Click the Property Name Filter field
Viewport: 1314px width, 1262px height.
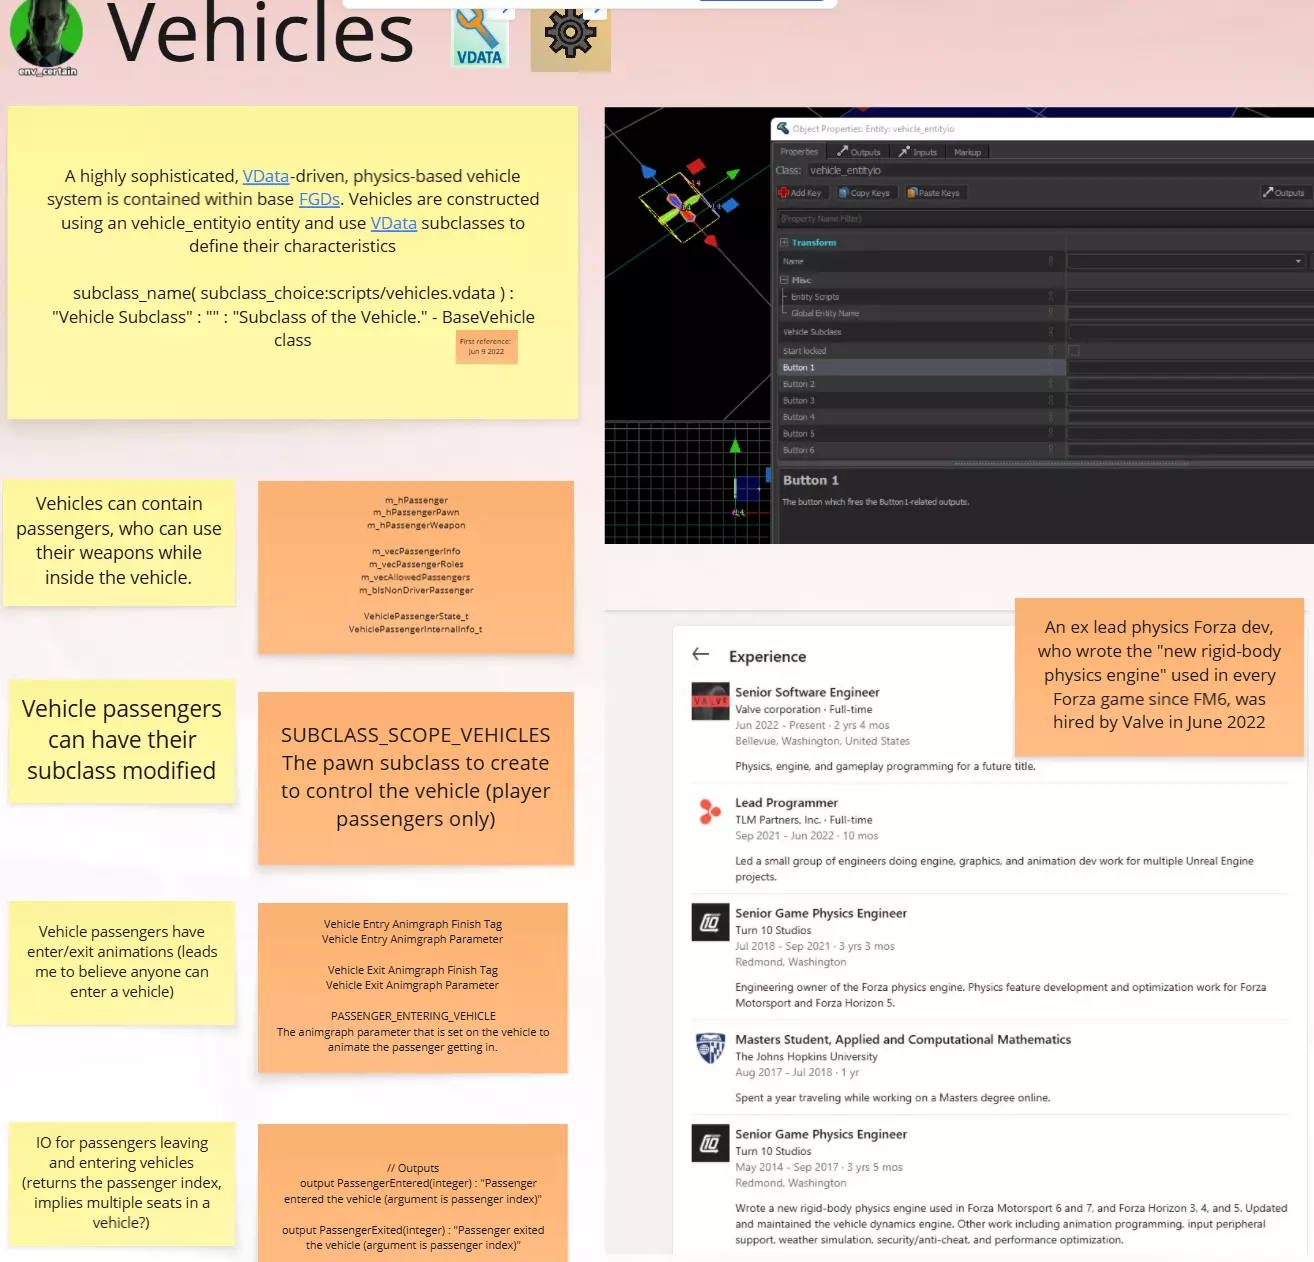[1044, 218]
